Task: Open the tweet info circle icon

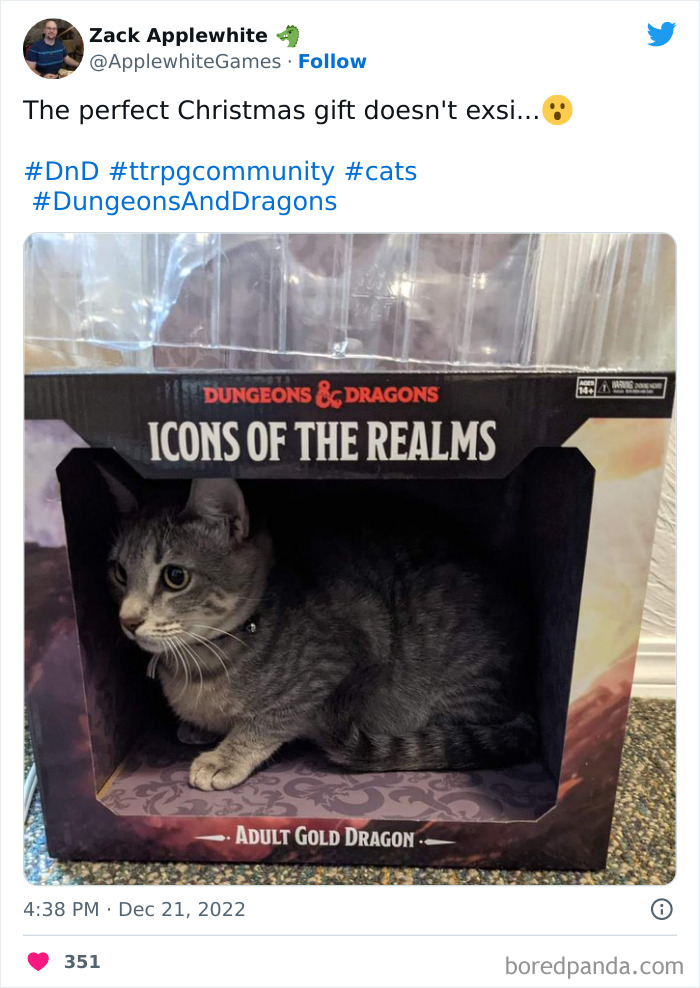Action: tap(662, 909)
